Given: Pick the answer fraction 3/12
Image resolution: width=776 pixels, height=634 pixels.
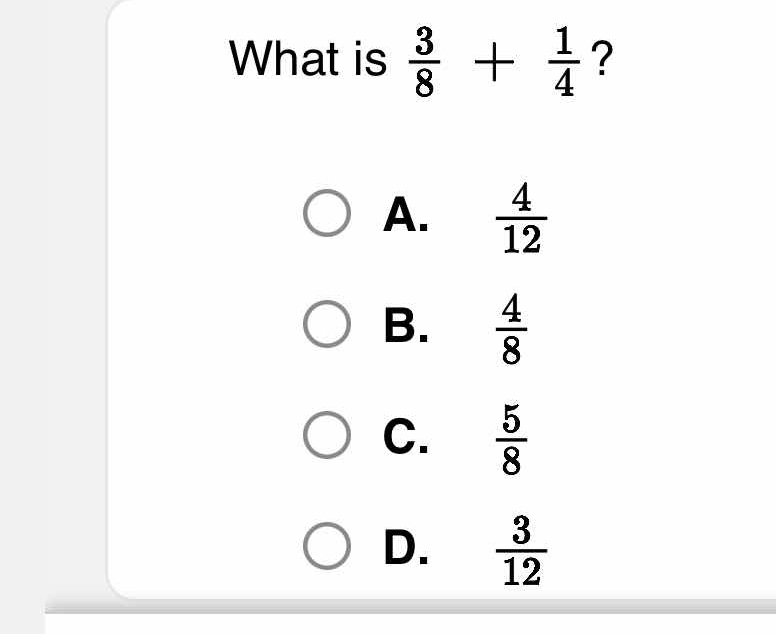Looking at the screenshot, I should click(x=522, y=550).
